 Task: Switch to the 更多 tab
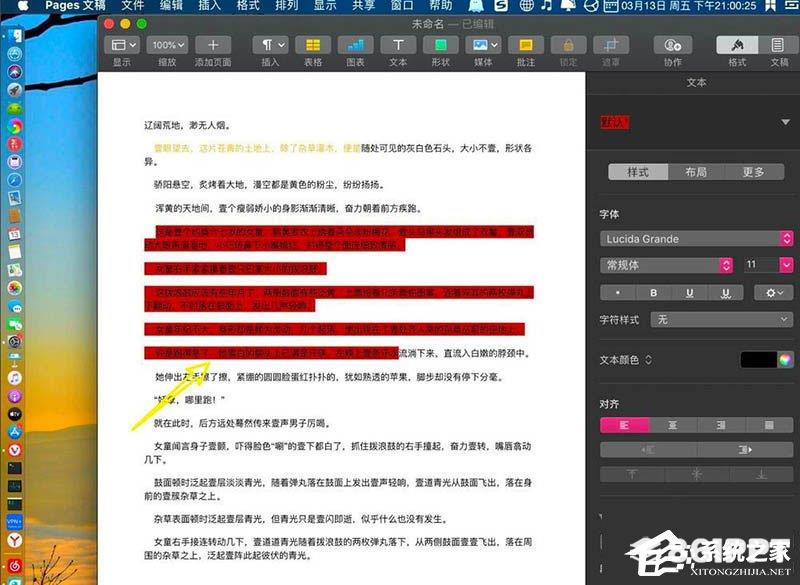click(754, 172)
